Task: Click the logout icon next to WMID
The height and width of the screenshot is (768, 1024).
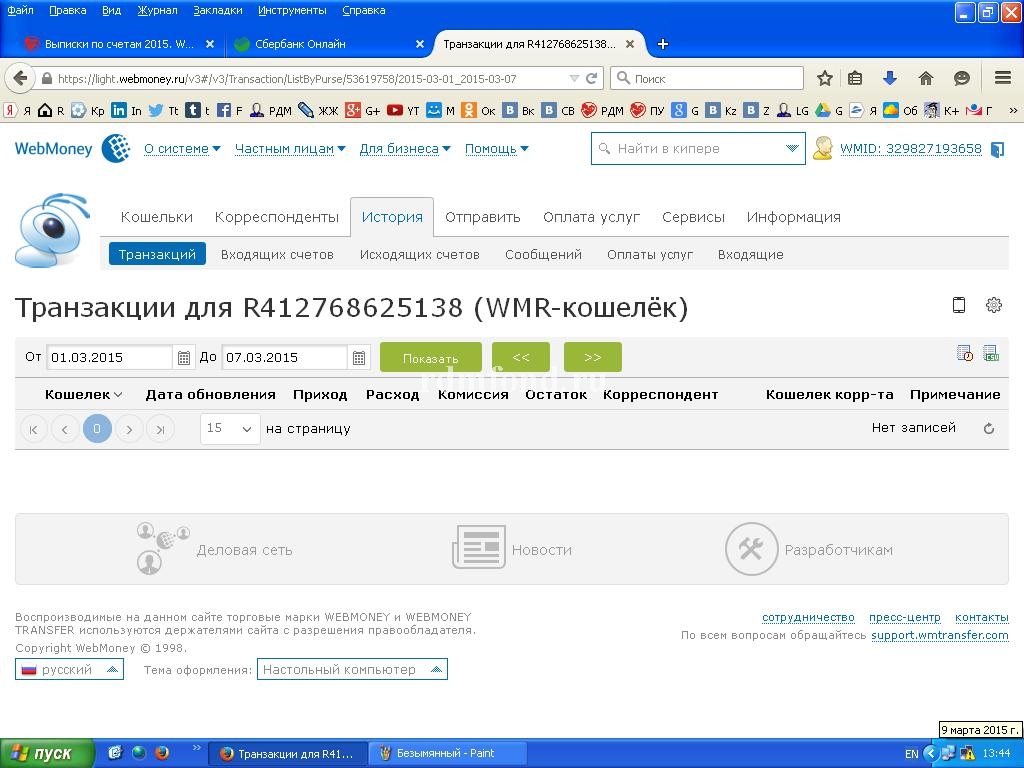Action: pyautogui.click(x=997, y=149)
